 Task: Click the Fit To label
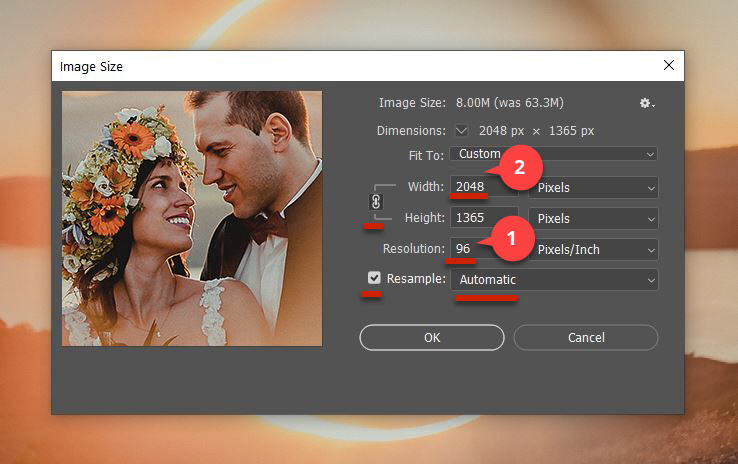426,155
